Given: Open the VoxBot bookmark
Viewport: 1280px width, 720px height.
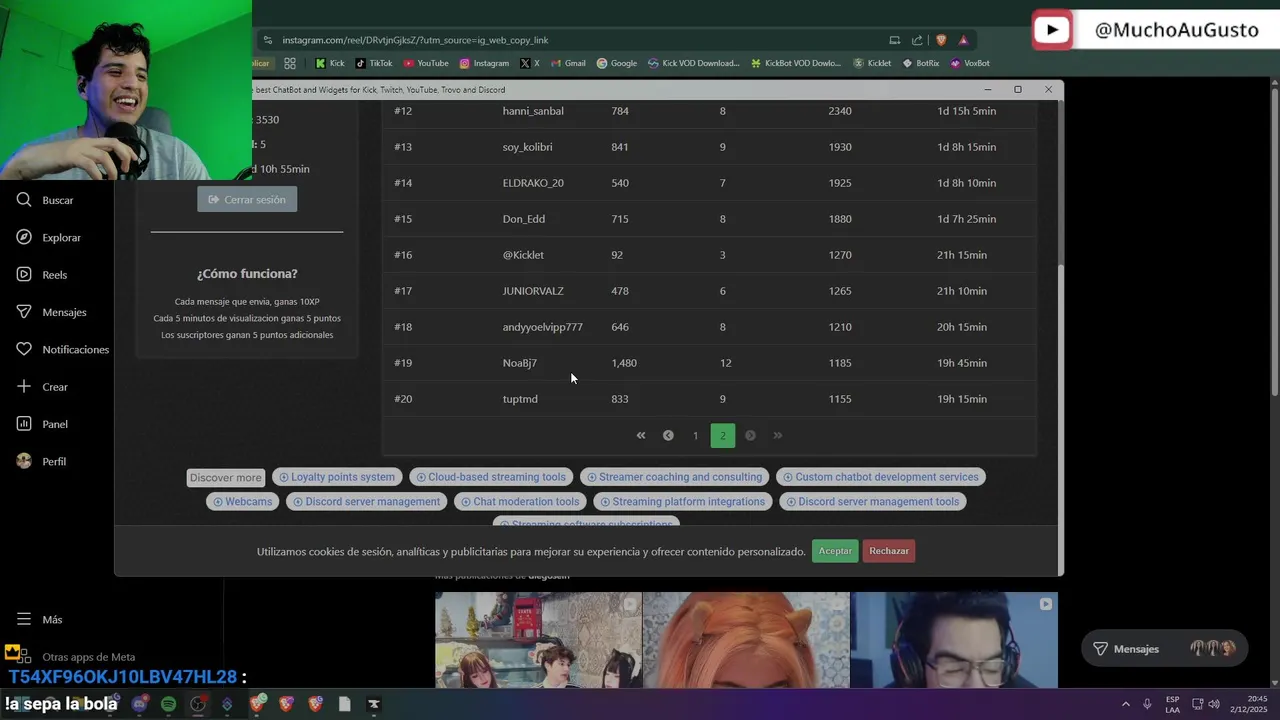Looking at the screenshot, I should (970, 63).
